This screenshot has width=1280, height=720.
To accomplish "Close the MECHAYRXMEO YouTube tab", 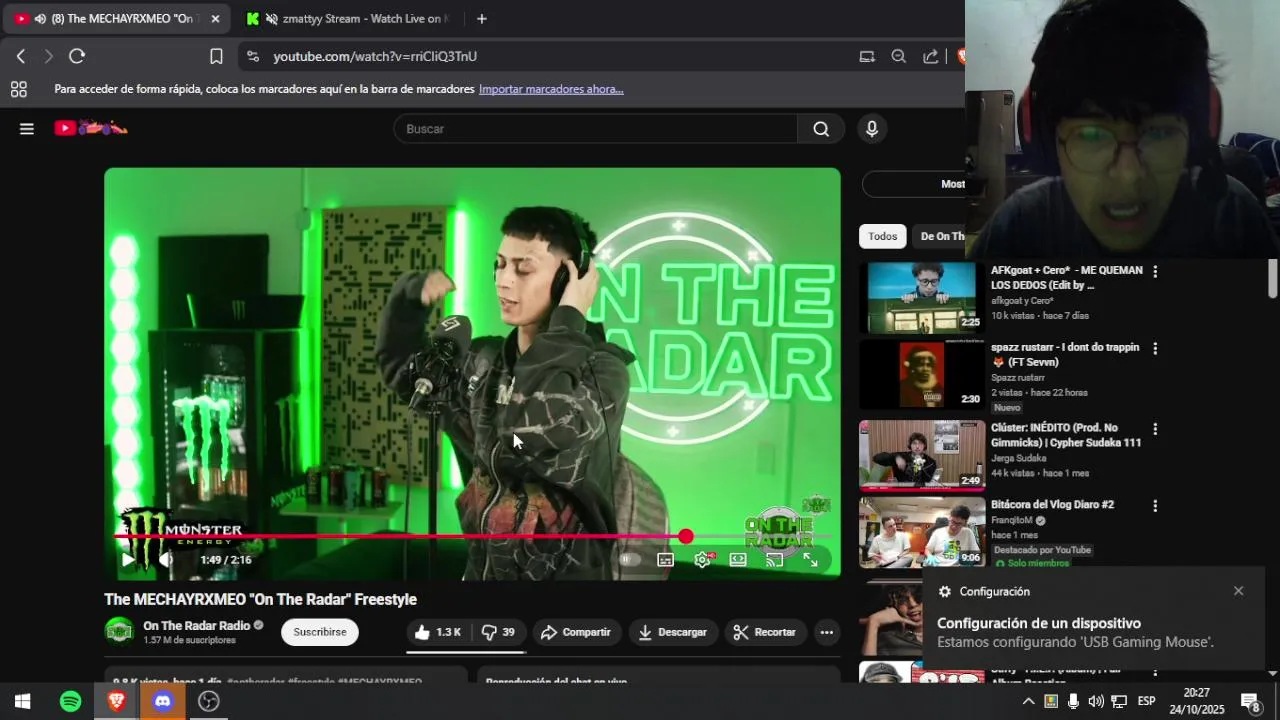I will pos(214,18).
